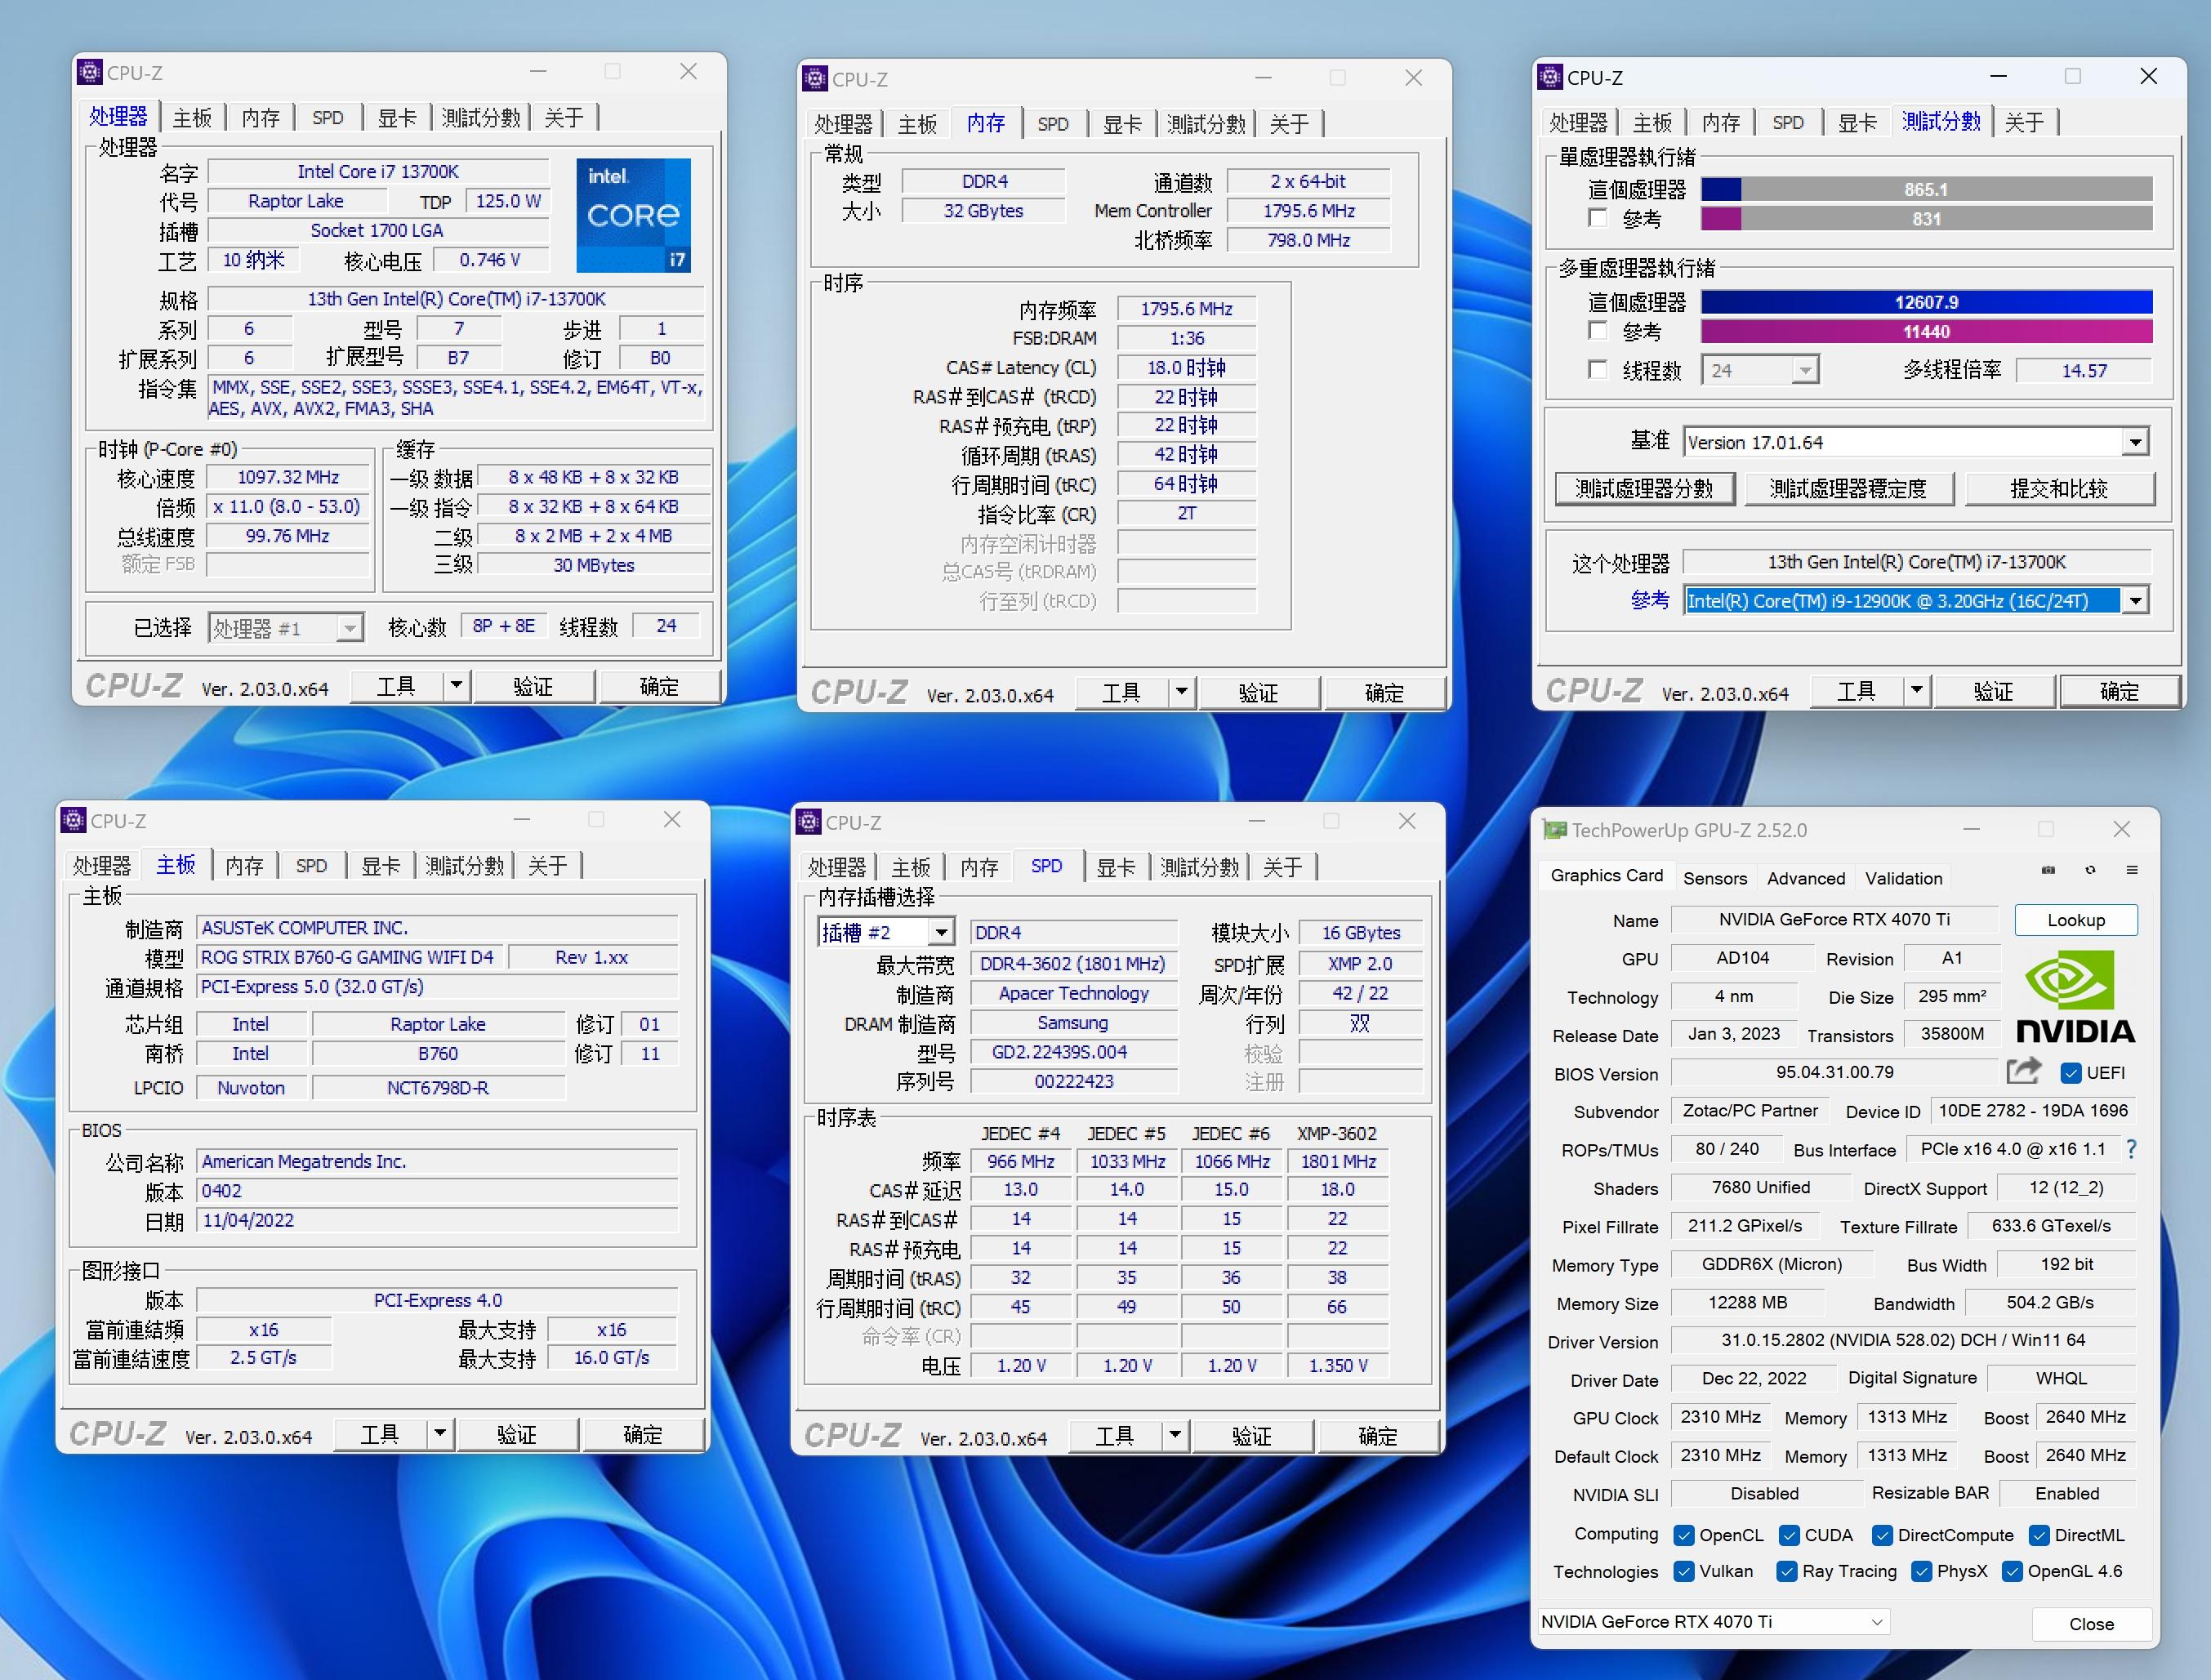
Task: Click 内存频率 1795.6 MHz value
Action: click(x=1186, y=309)
